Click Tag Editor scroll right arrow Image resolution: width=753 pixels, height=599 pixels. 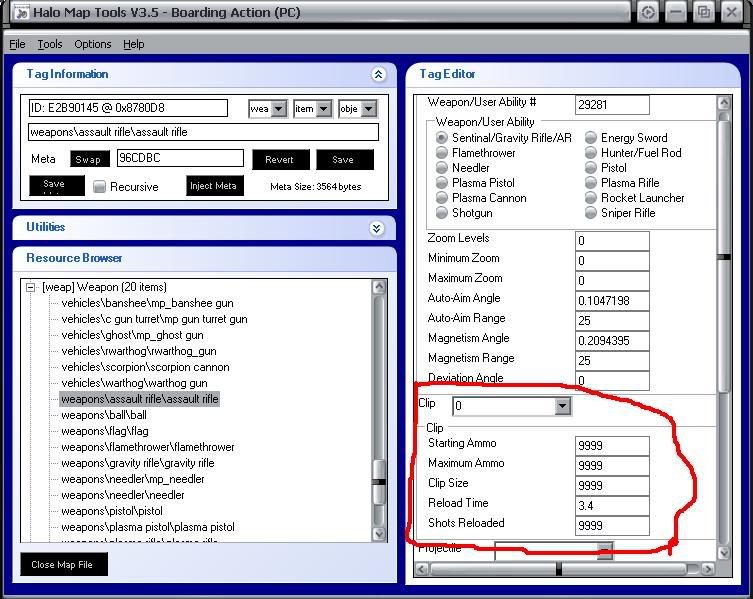pyautogui.click(x=707, y=569)
